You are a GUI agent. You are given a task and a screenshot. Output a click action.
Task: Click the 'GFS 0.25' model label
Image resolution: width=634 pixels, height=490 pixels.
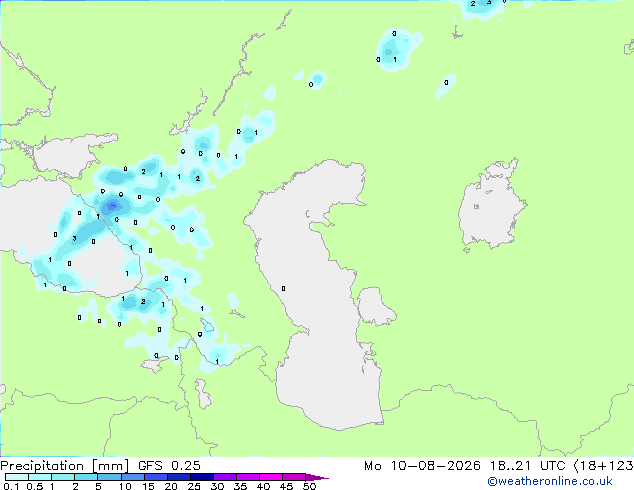click(x=169, y=466)
